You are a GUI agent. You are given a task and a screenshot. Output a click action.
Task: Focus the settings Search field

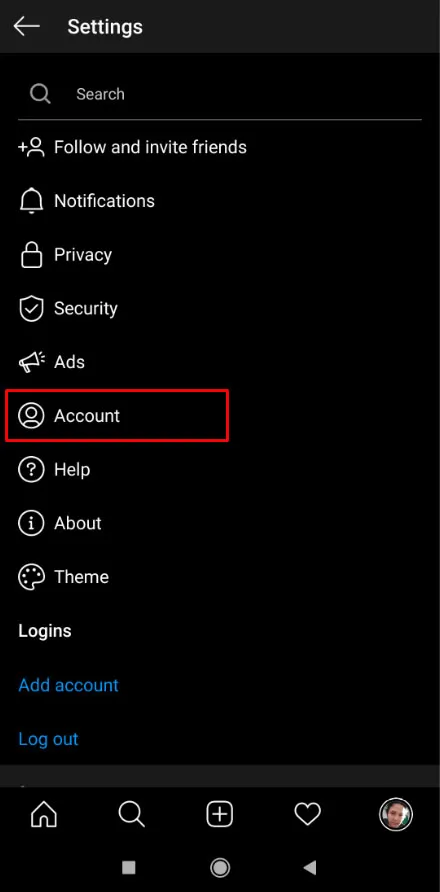[220, 94]
